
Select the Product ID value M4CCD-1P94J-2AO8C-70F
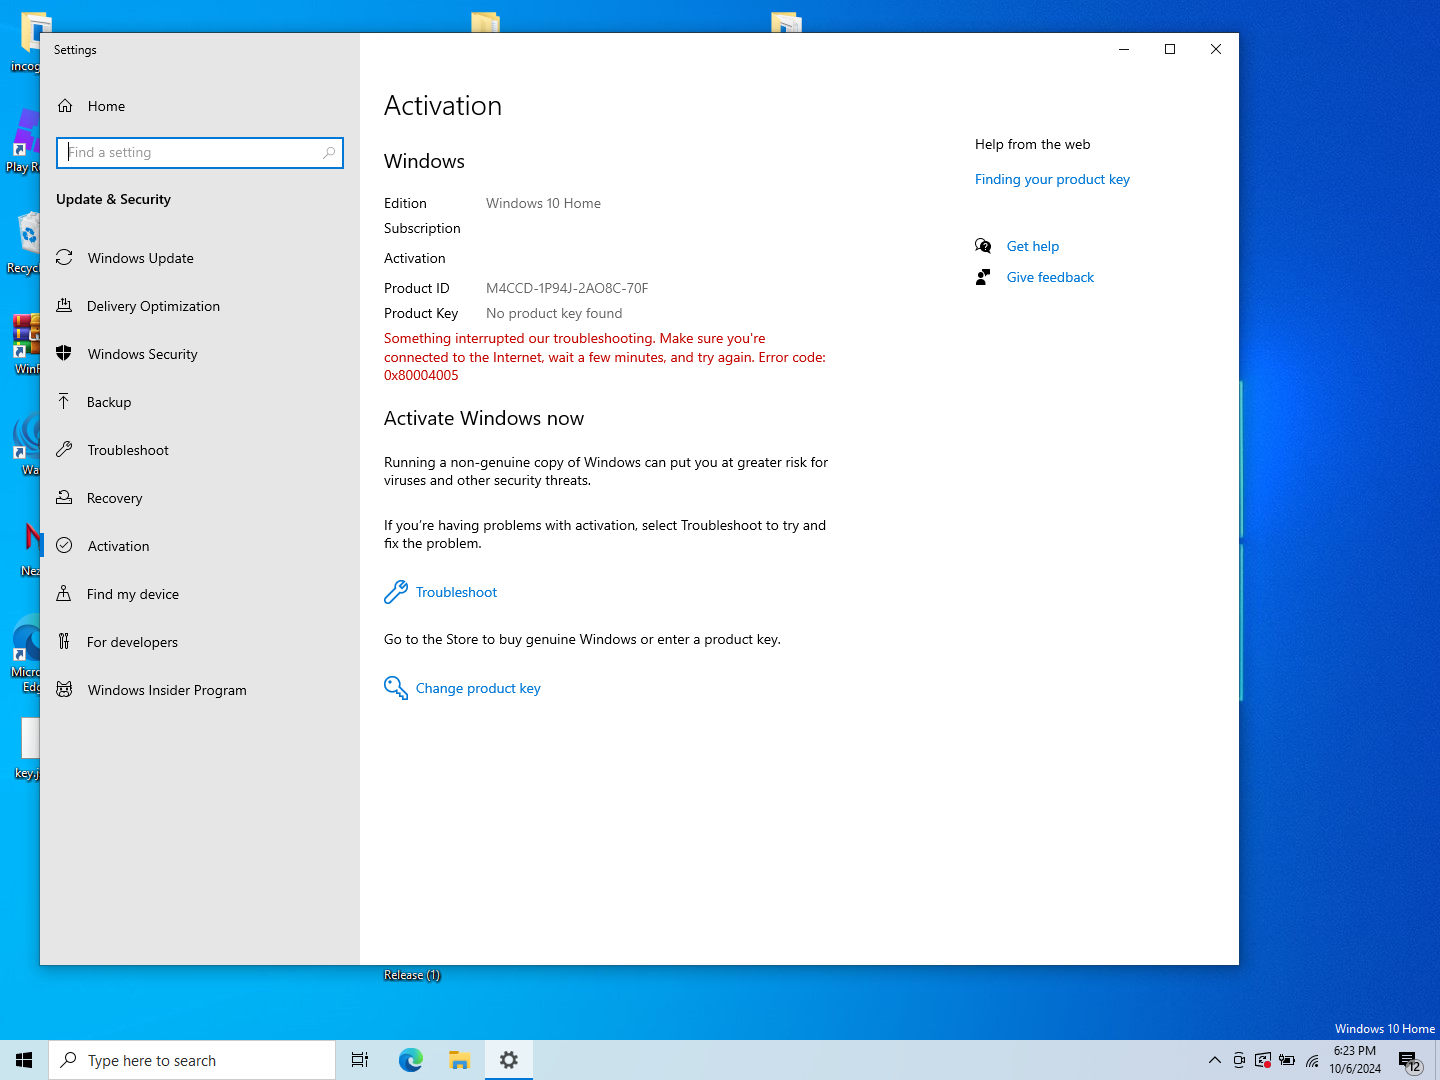567,288
